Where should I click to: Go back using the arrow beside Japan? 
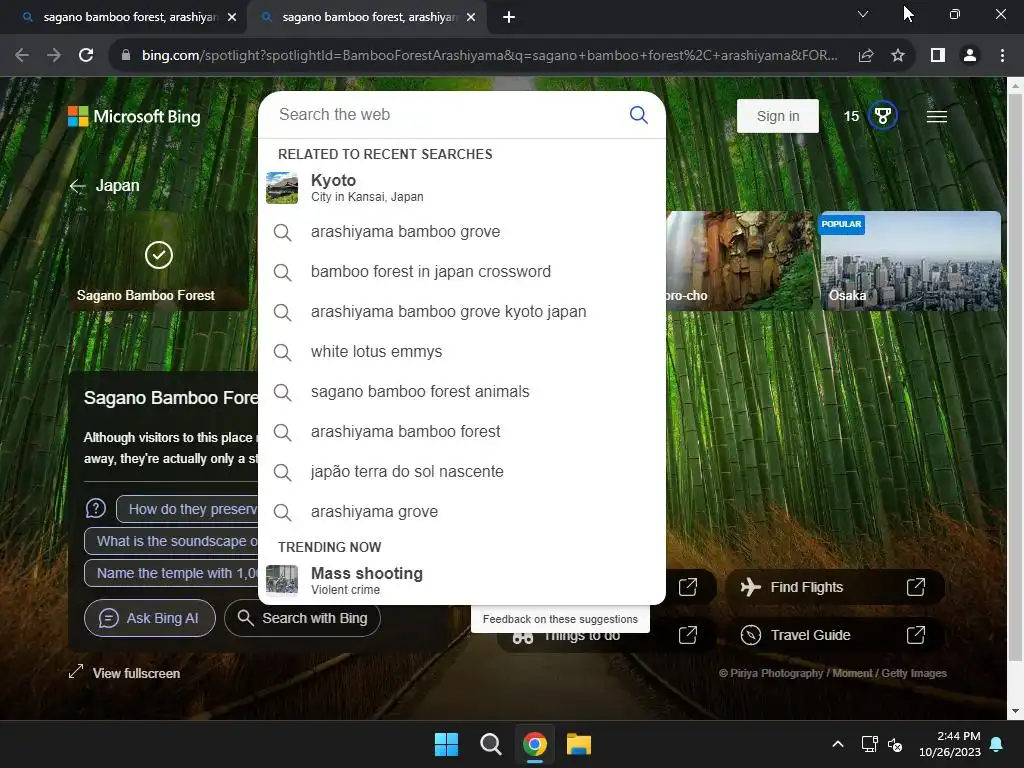pyautogui.click(x=78, y=186)
